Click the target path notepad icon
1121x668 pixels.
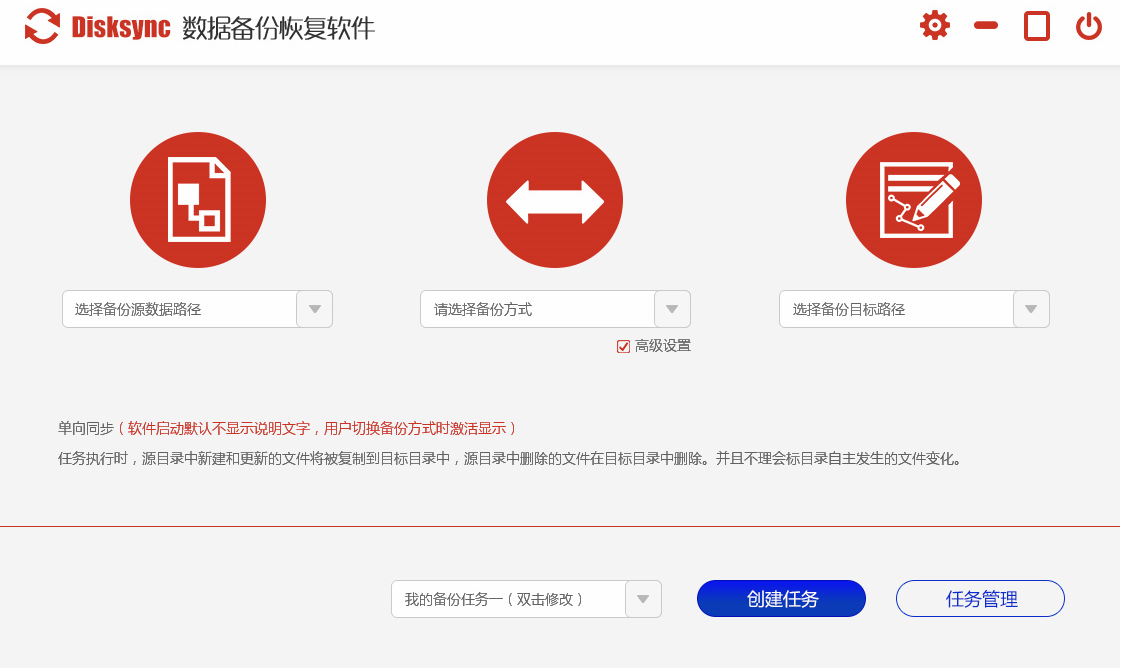click(x=914, y=200)
